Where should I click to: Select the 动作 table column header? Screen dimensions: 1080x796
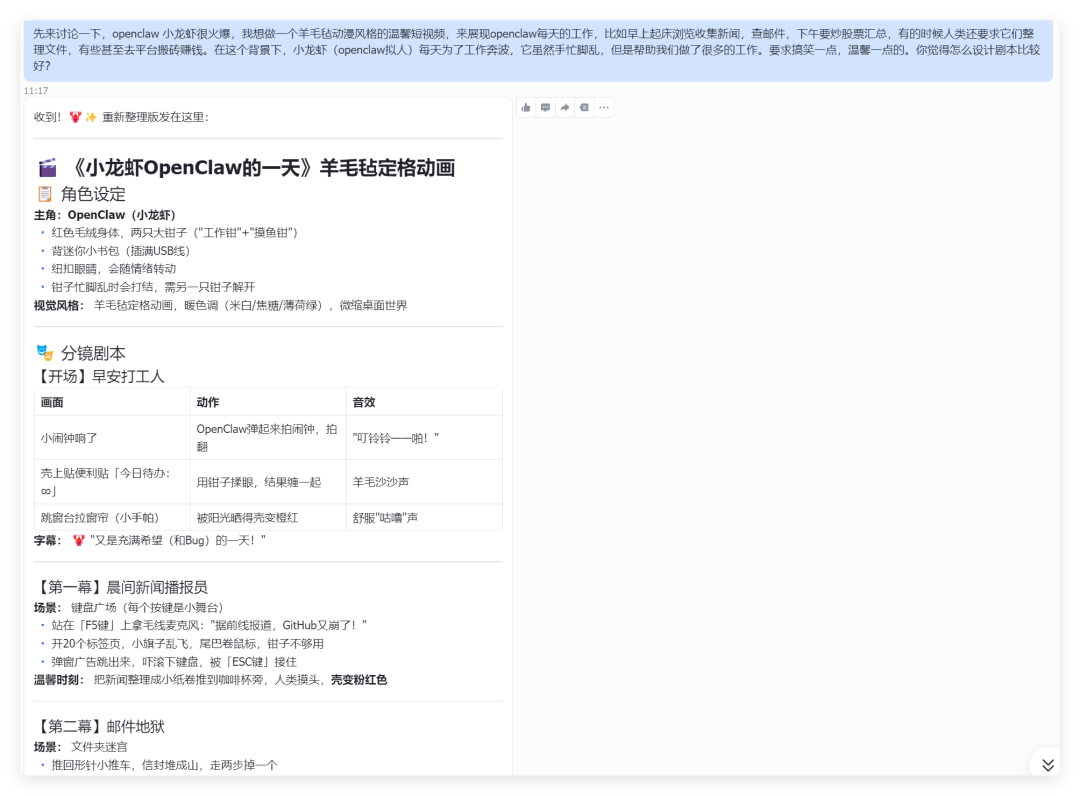(x=207, y=402)
